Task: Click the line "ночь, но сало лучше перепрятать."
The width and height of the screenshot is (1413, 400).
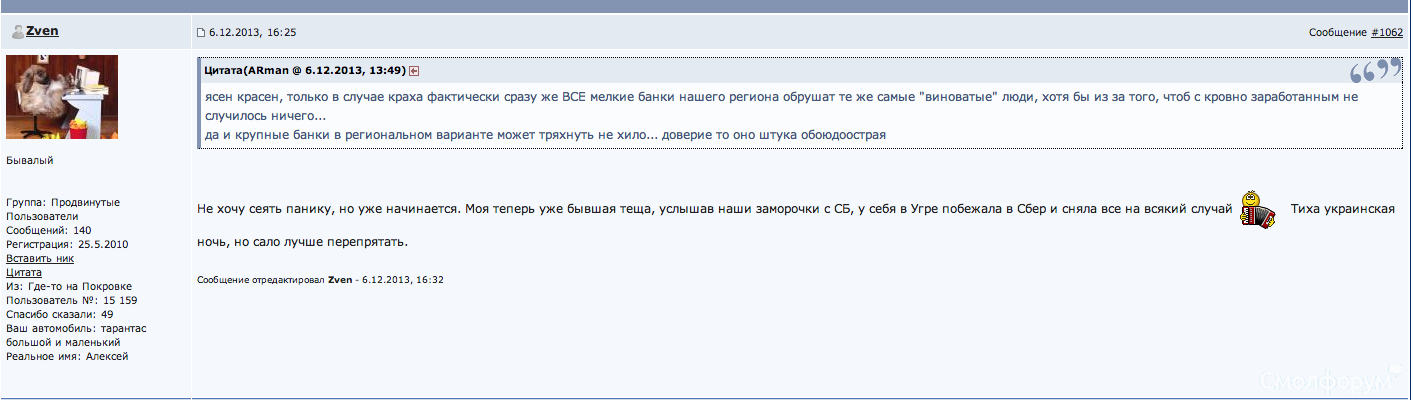Action: click(x=303, y=243)
